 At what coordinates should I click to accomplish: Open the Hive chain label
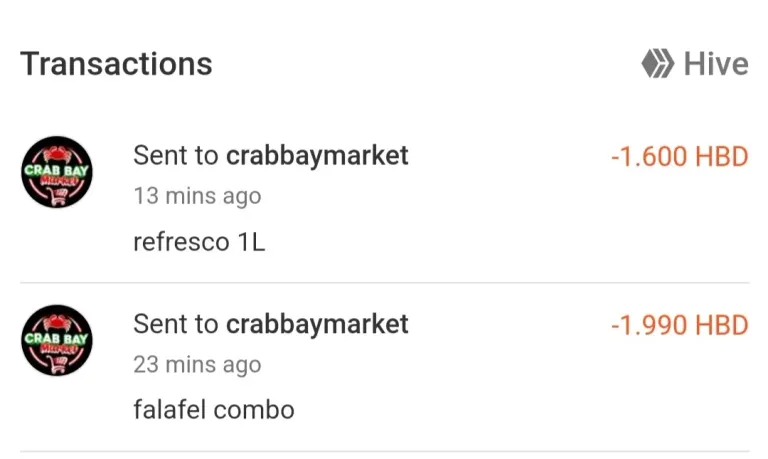click(x=695, y=64)
